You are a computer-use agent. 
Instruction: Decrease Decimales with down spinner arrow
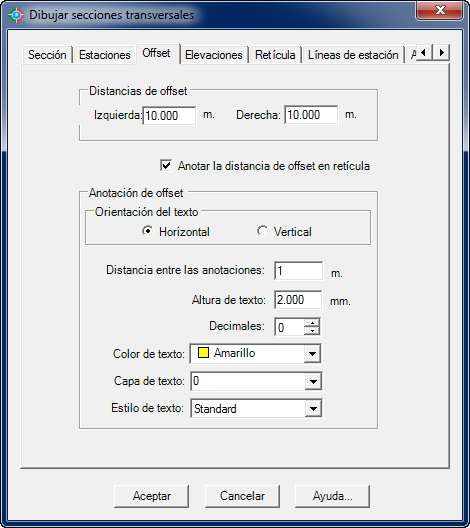click(x=312, y=331)
